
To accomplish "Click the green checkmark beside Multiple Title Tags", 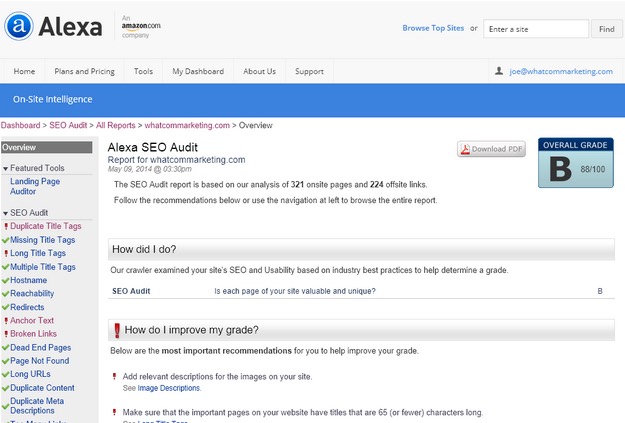I will click(x=6, y=267).
